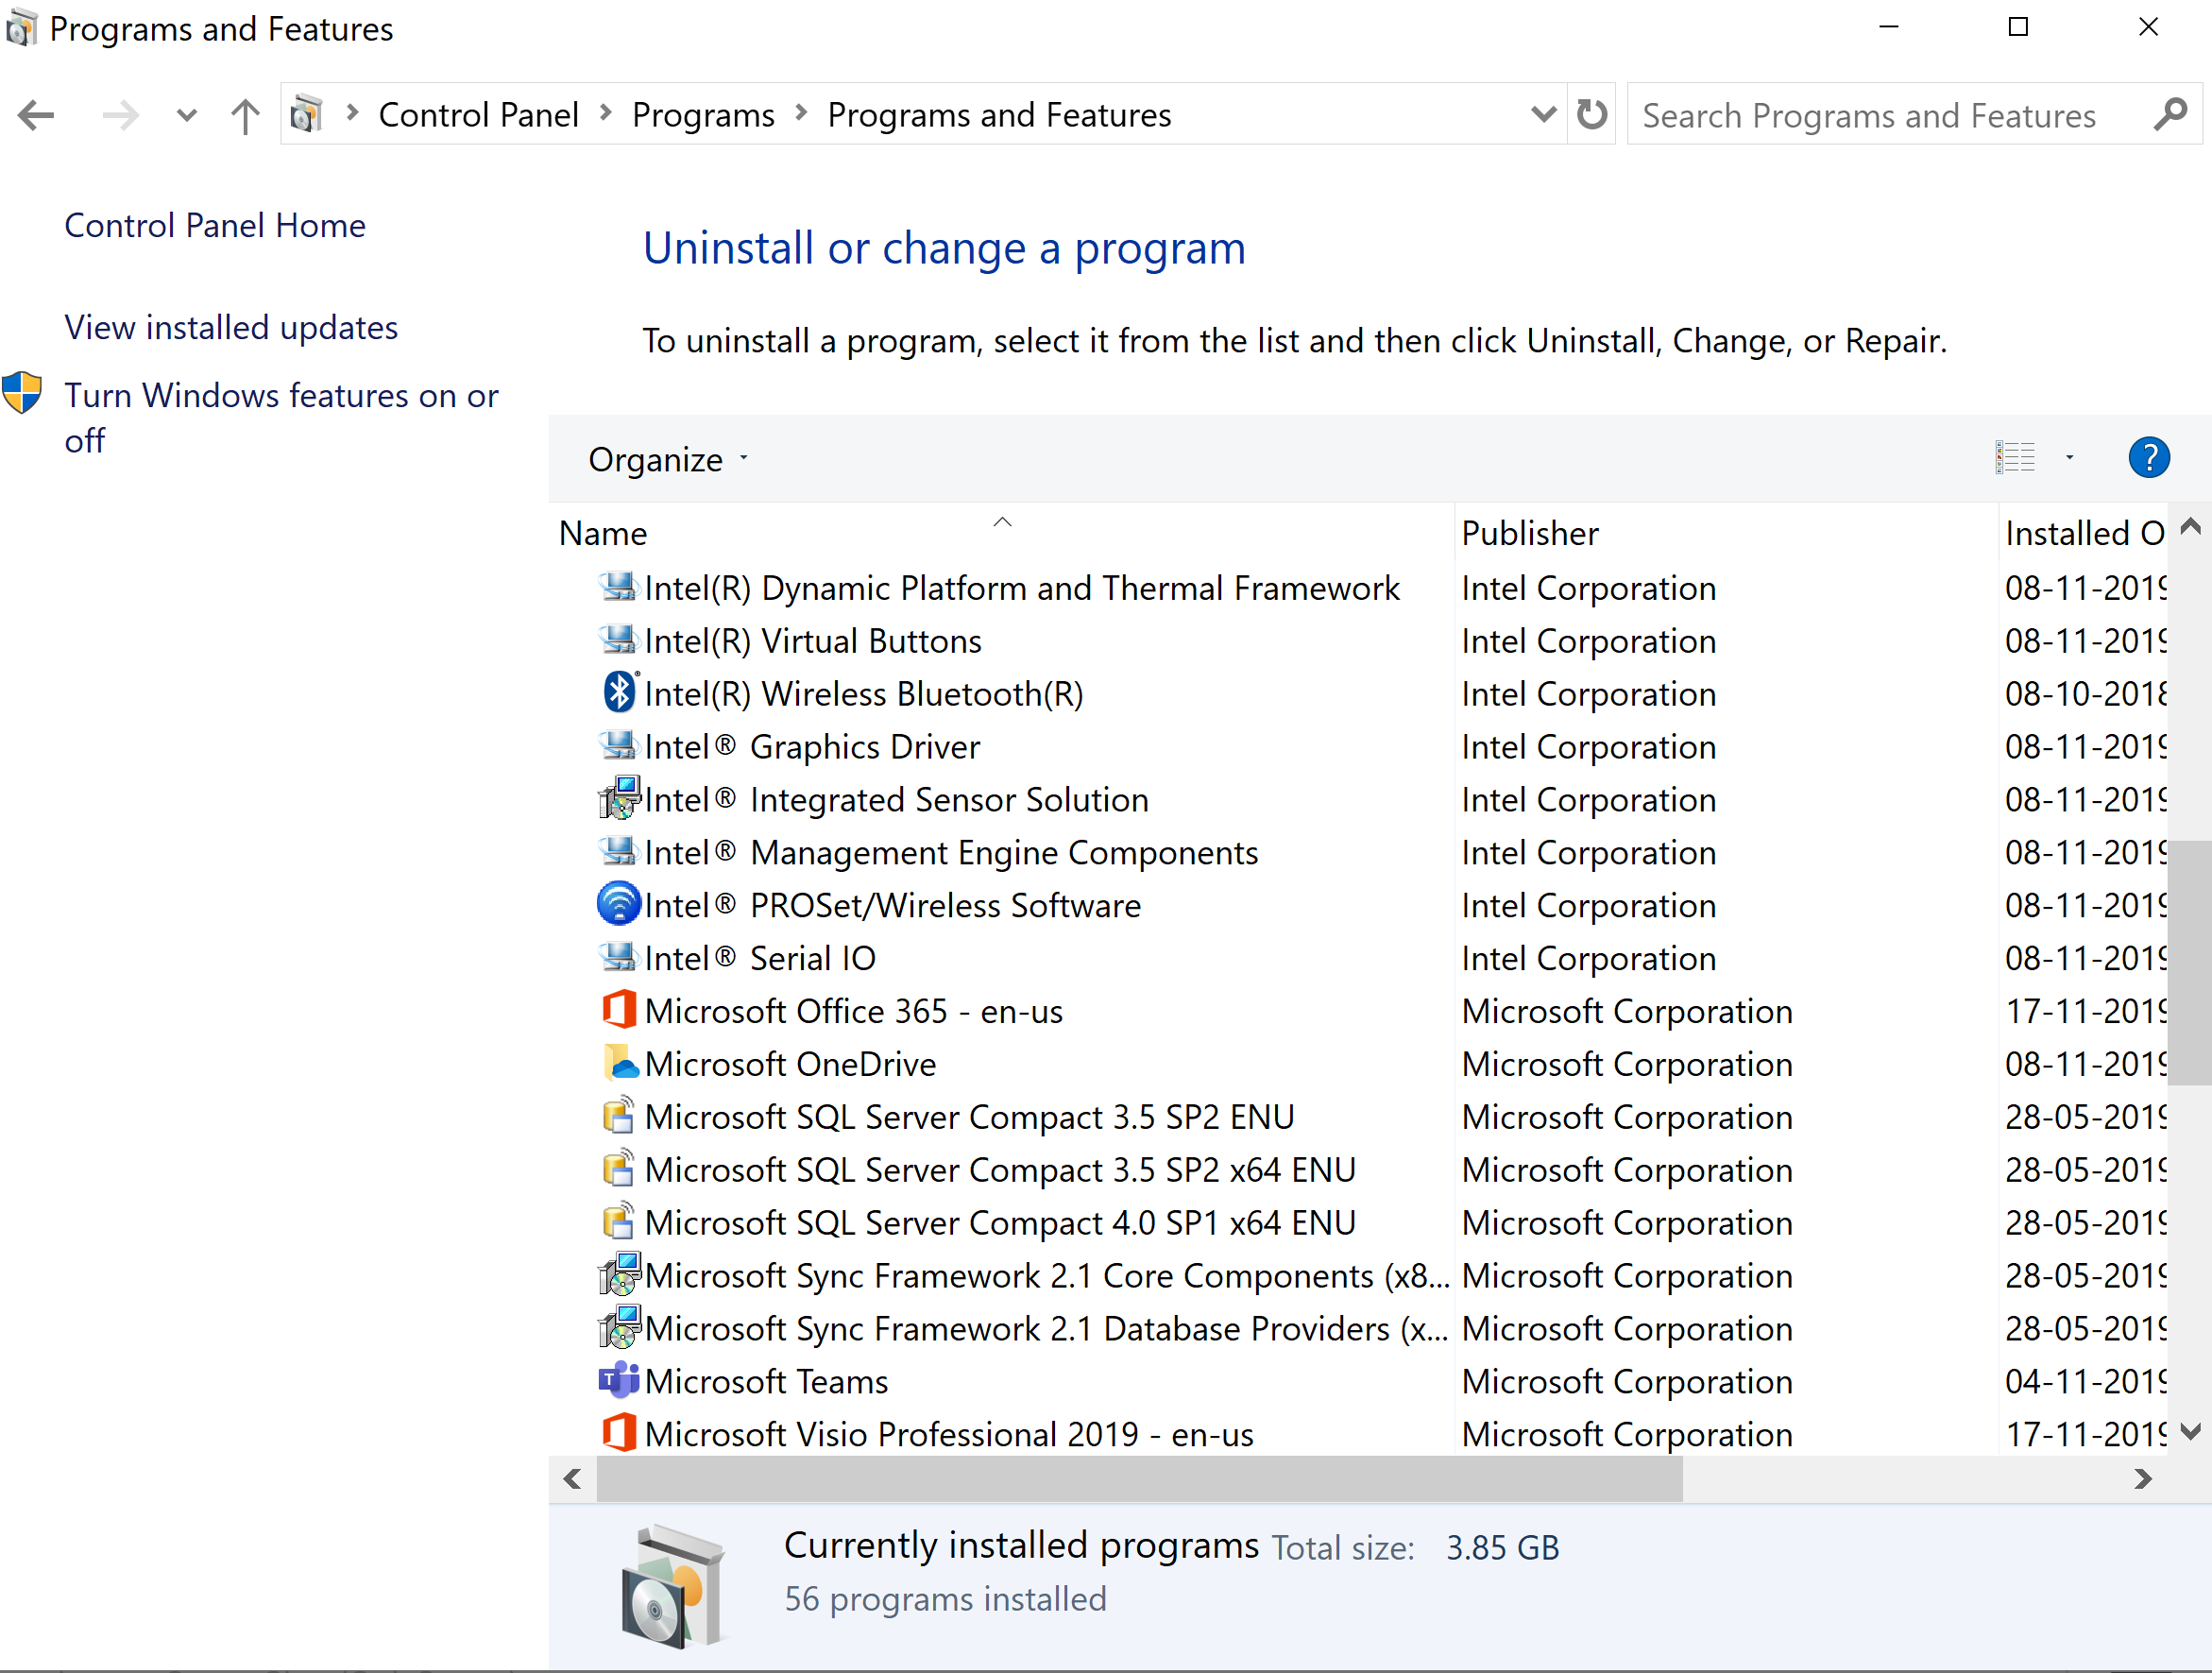
Task: Sort by the Name column header
Action: click(603, 533)
